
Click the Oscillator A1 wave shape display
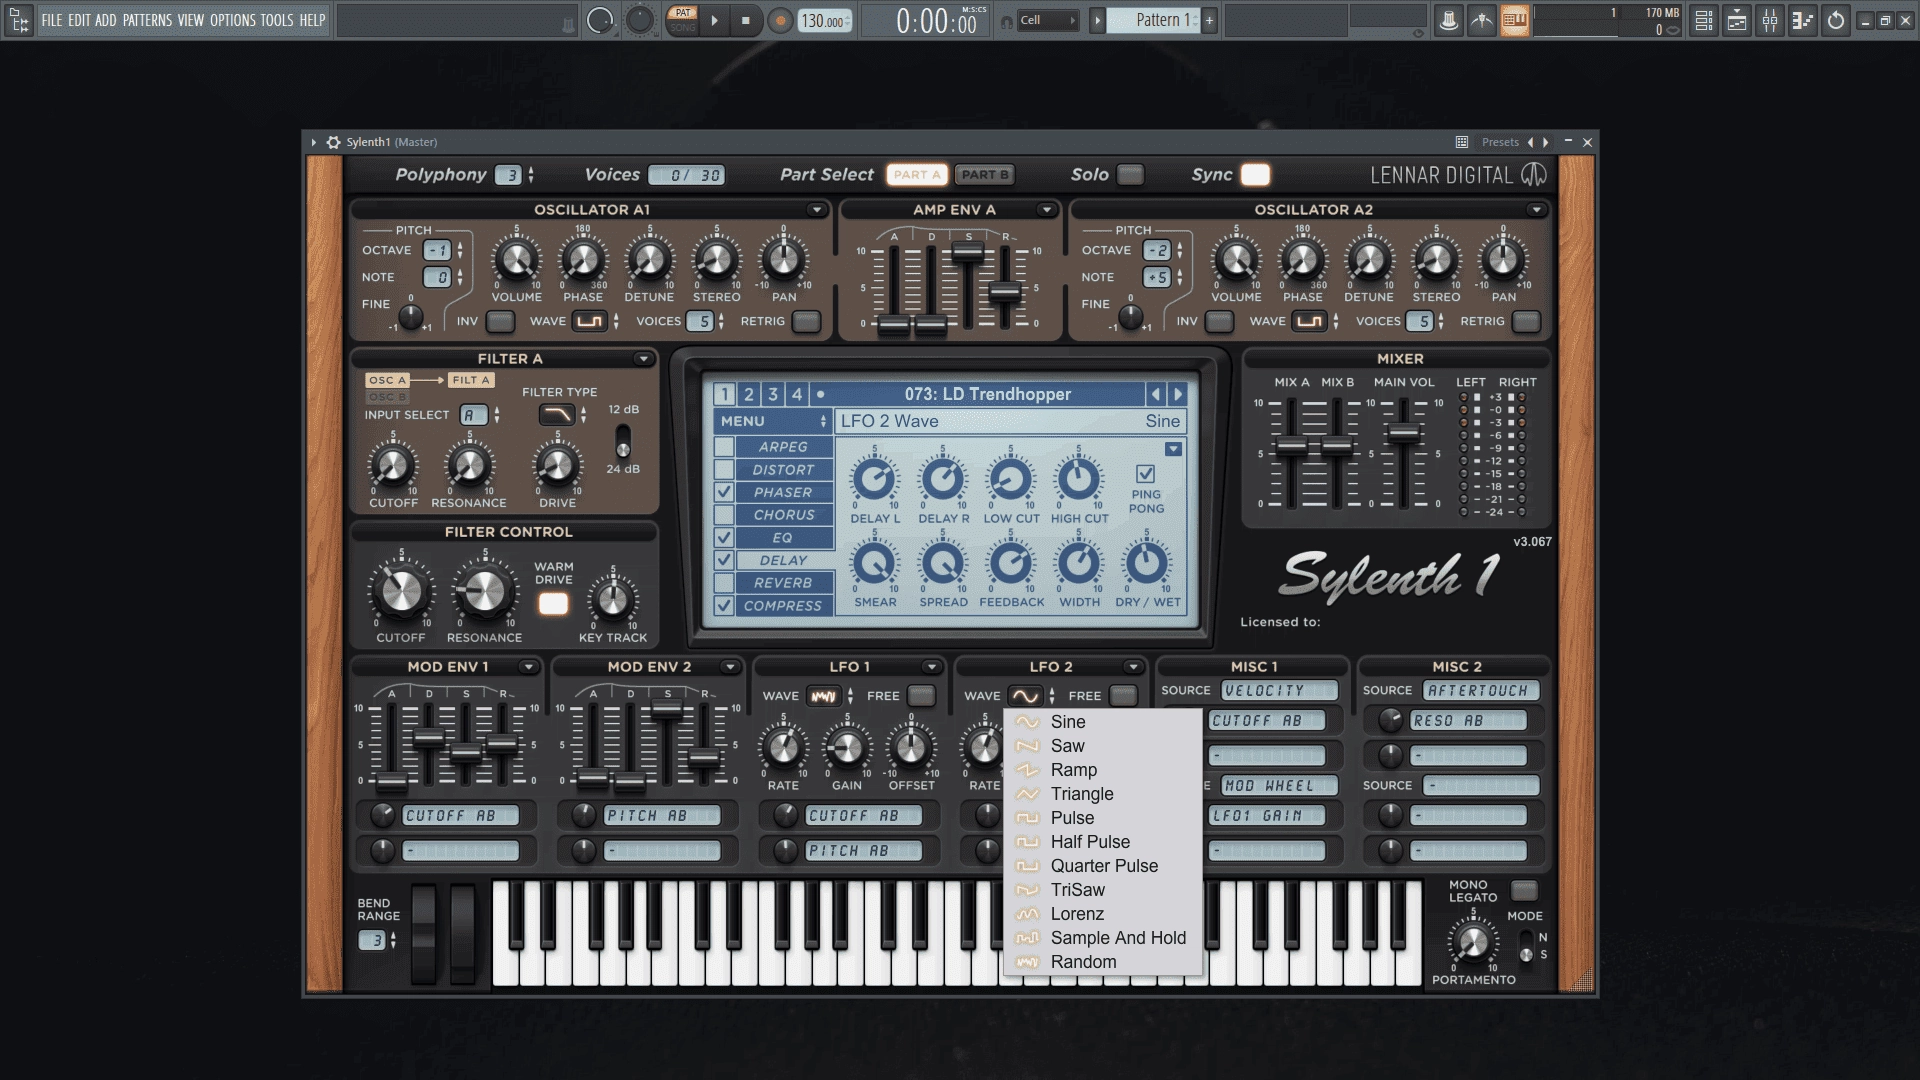[x=590, y=321]
